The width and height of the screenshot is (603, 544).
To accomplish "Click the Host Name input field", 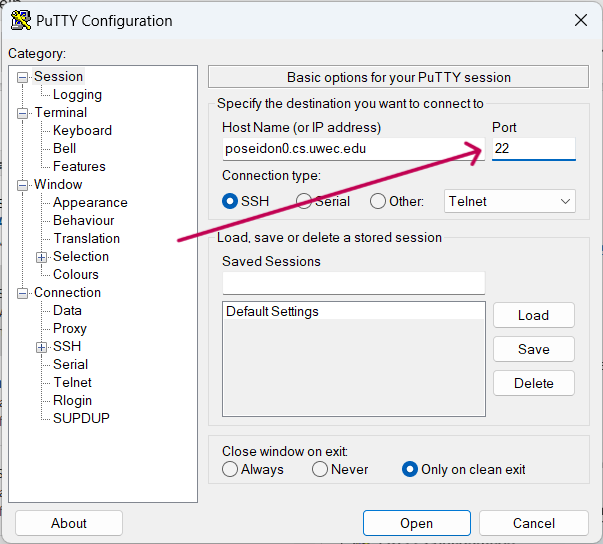I will [353, 149].
